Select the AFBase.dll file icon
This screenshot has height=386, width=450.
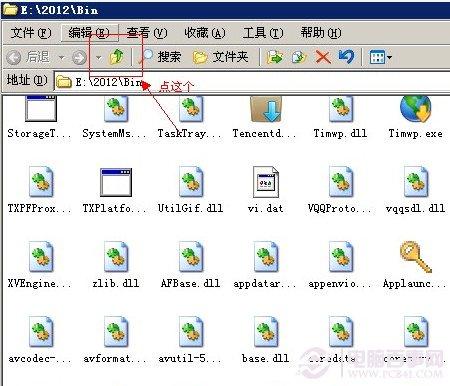click(191, 257)
